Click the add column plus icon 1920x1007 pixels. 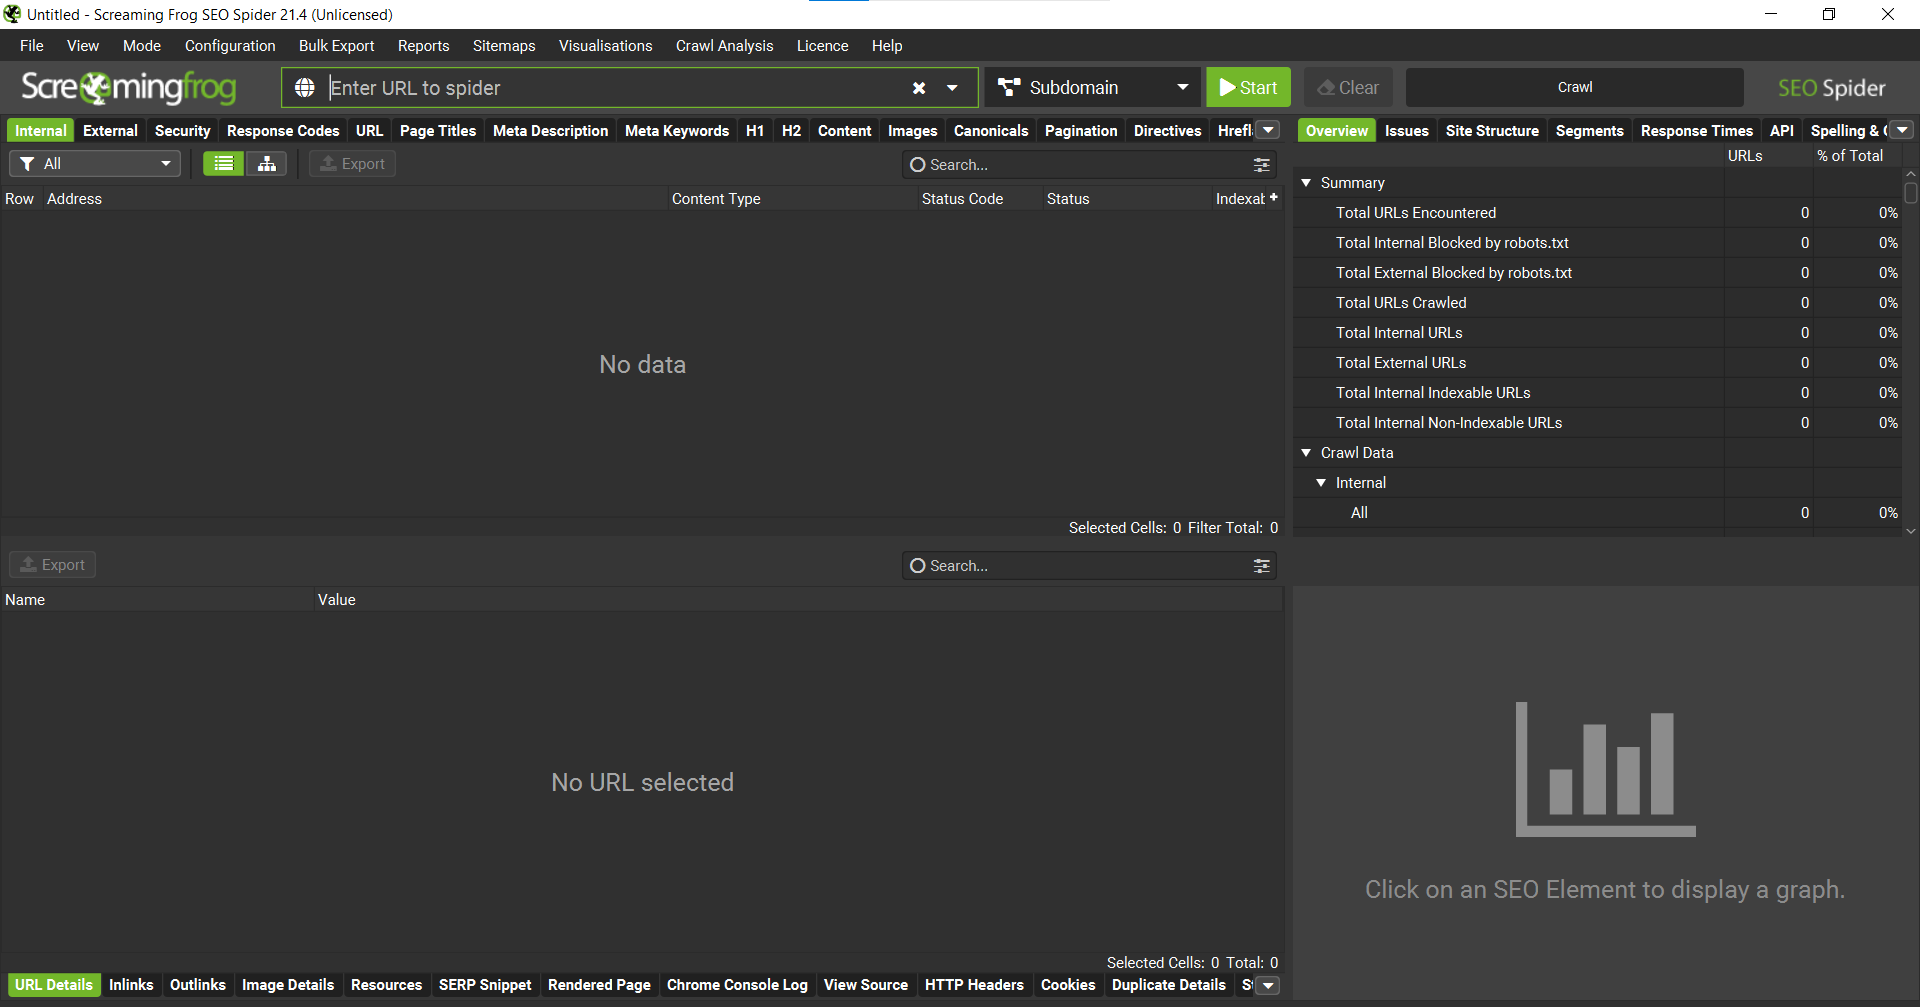[x=1274, y=197]
